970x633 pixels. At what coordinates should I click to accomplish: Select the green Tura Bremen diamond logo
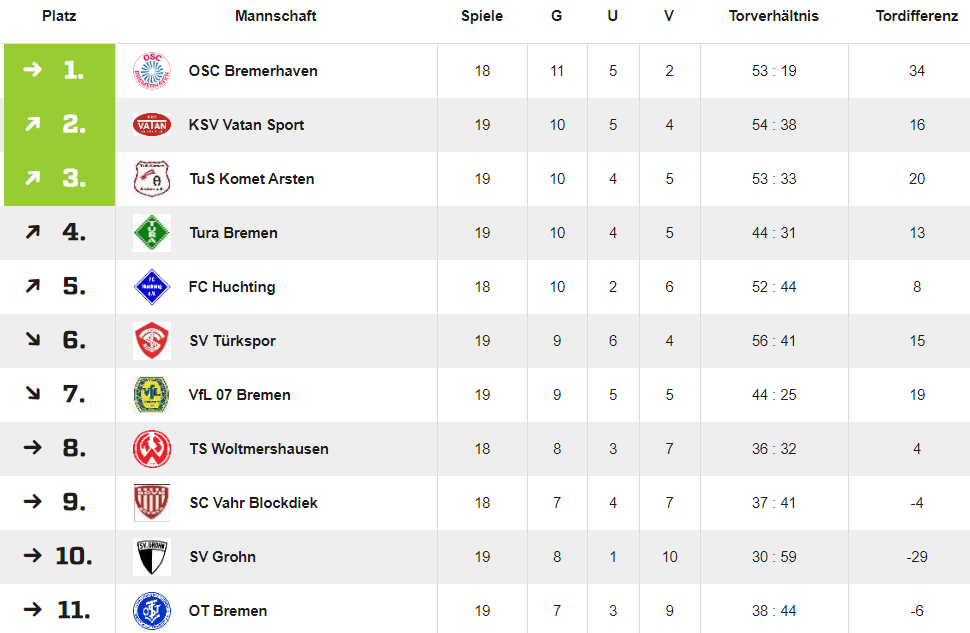(x=152, y=233)
